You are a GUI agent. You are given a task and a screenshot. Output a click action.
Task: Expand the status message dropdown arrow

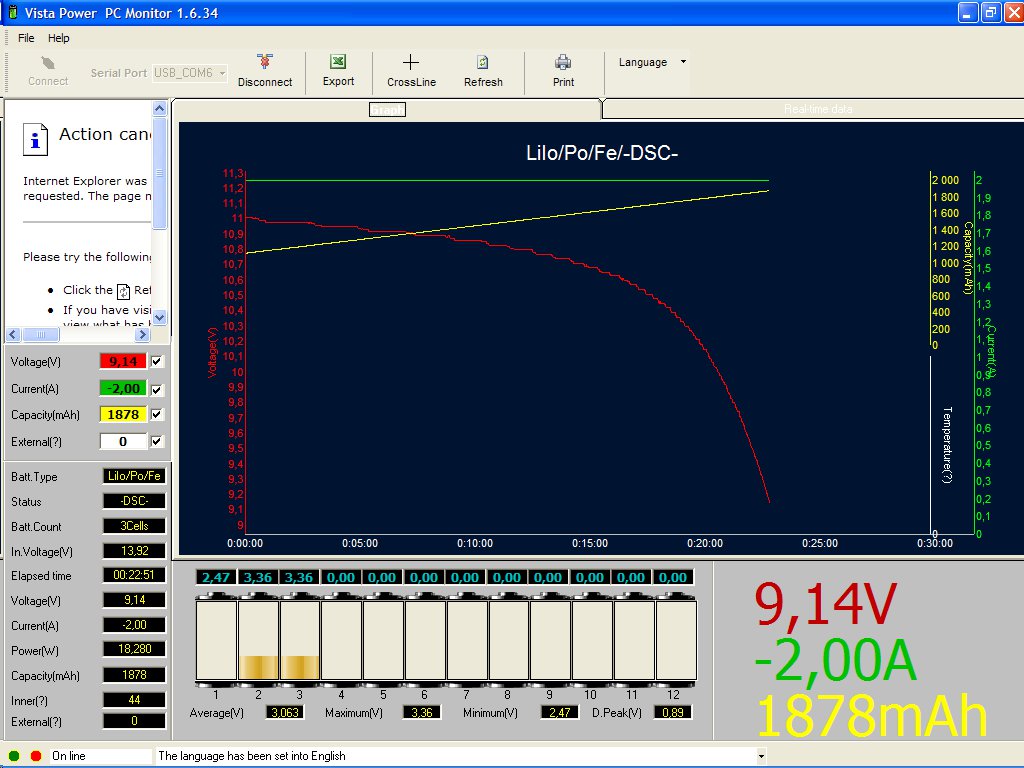click(x=762, y=756)
